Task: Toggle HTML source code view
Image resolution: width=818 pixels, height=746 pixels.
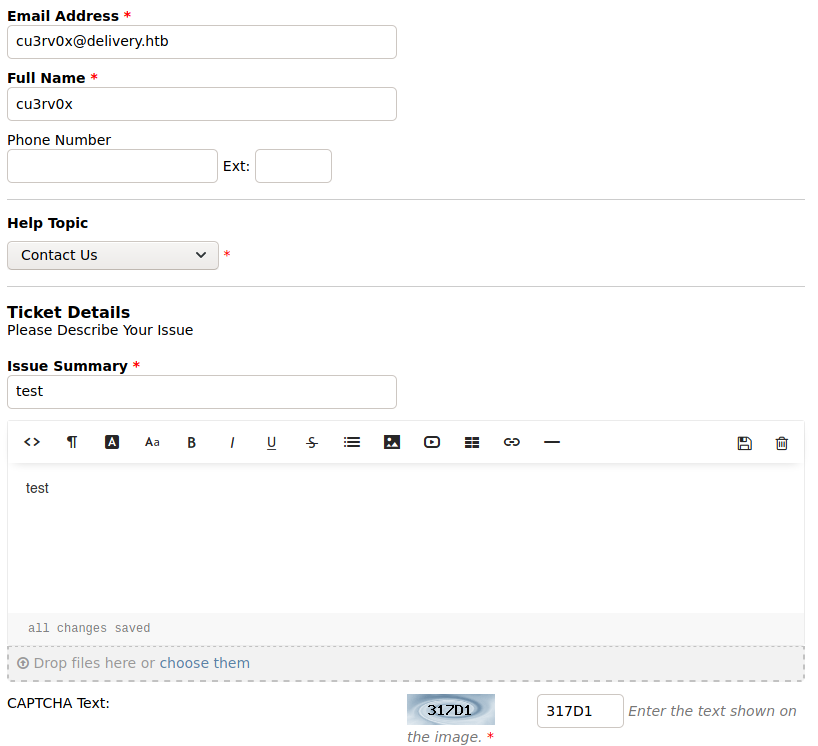Action: (32, 442)
